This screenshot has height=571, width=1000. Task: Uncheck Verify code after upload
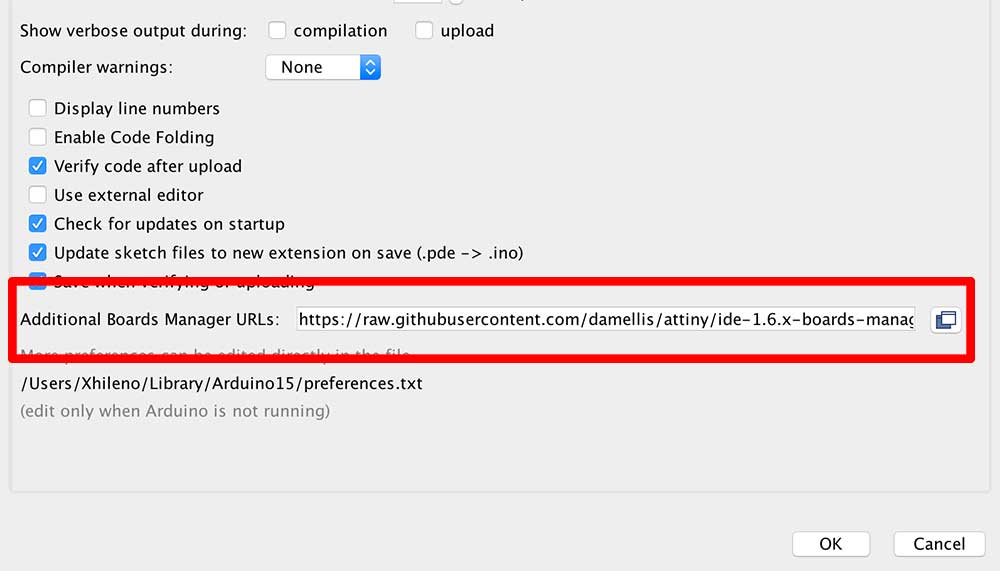tap(38, 166)
